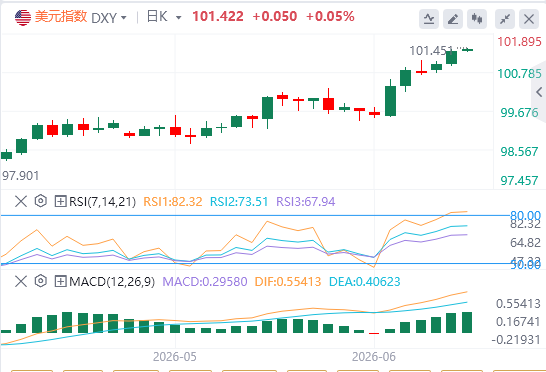
Task: Toggle the RSI plus box expander
Action: click(x=60, y=201)
